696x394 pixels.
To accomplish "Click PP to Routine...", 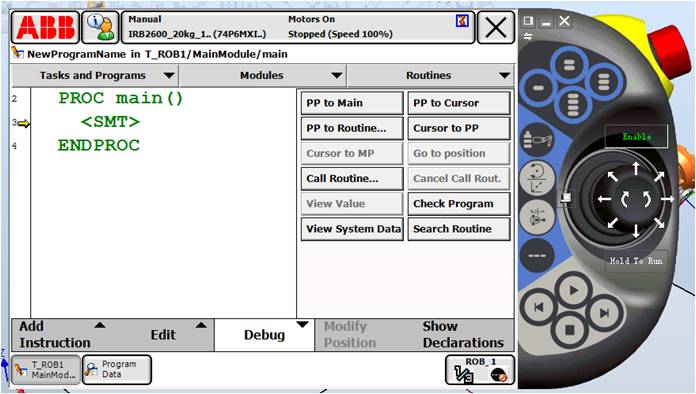I will pyautogui.click(x=352, y=128).
